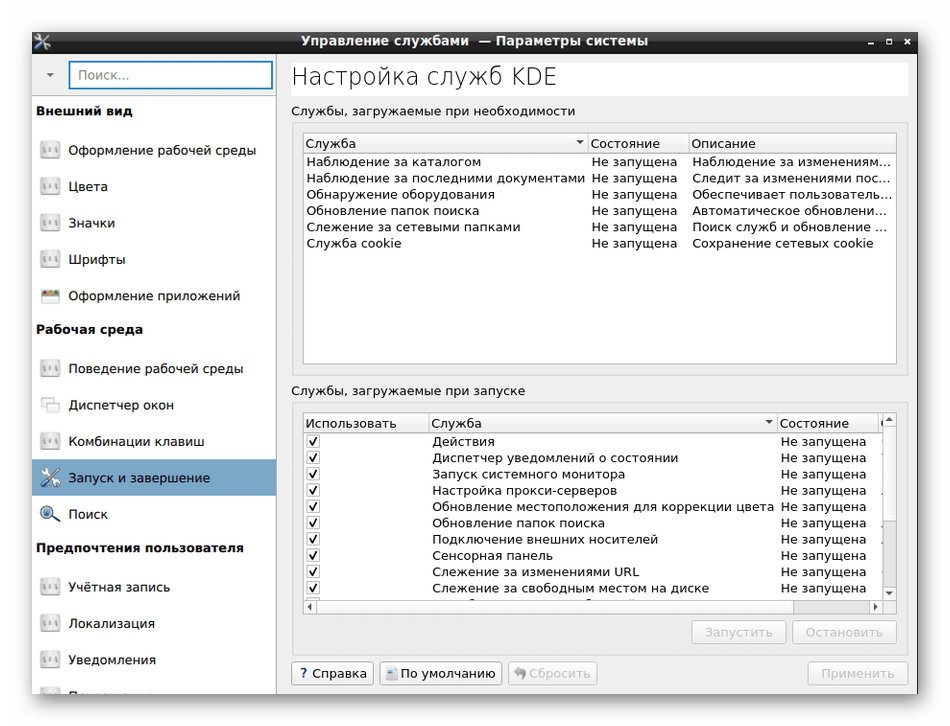The image size is (950, 726).
Task: Click the Состояние header in startup table
Action: [x=827, y=423]
